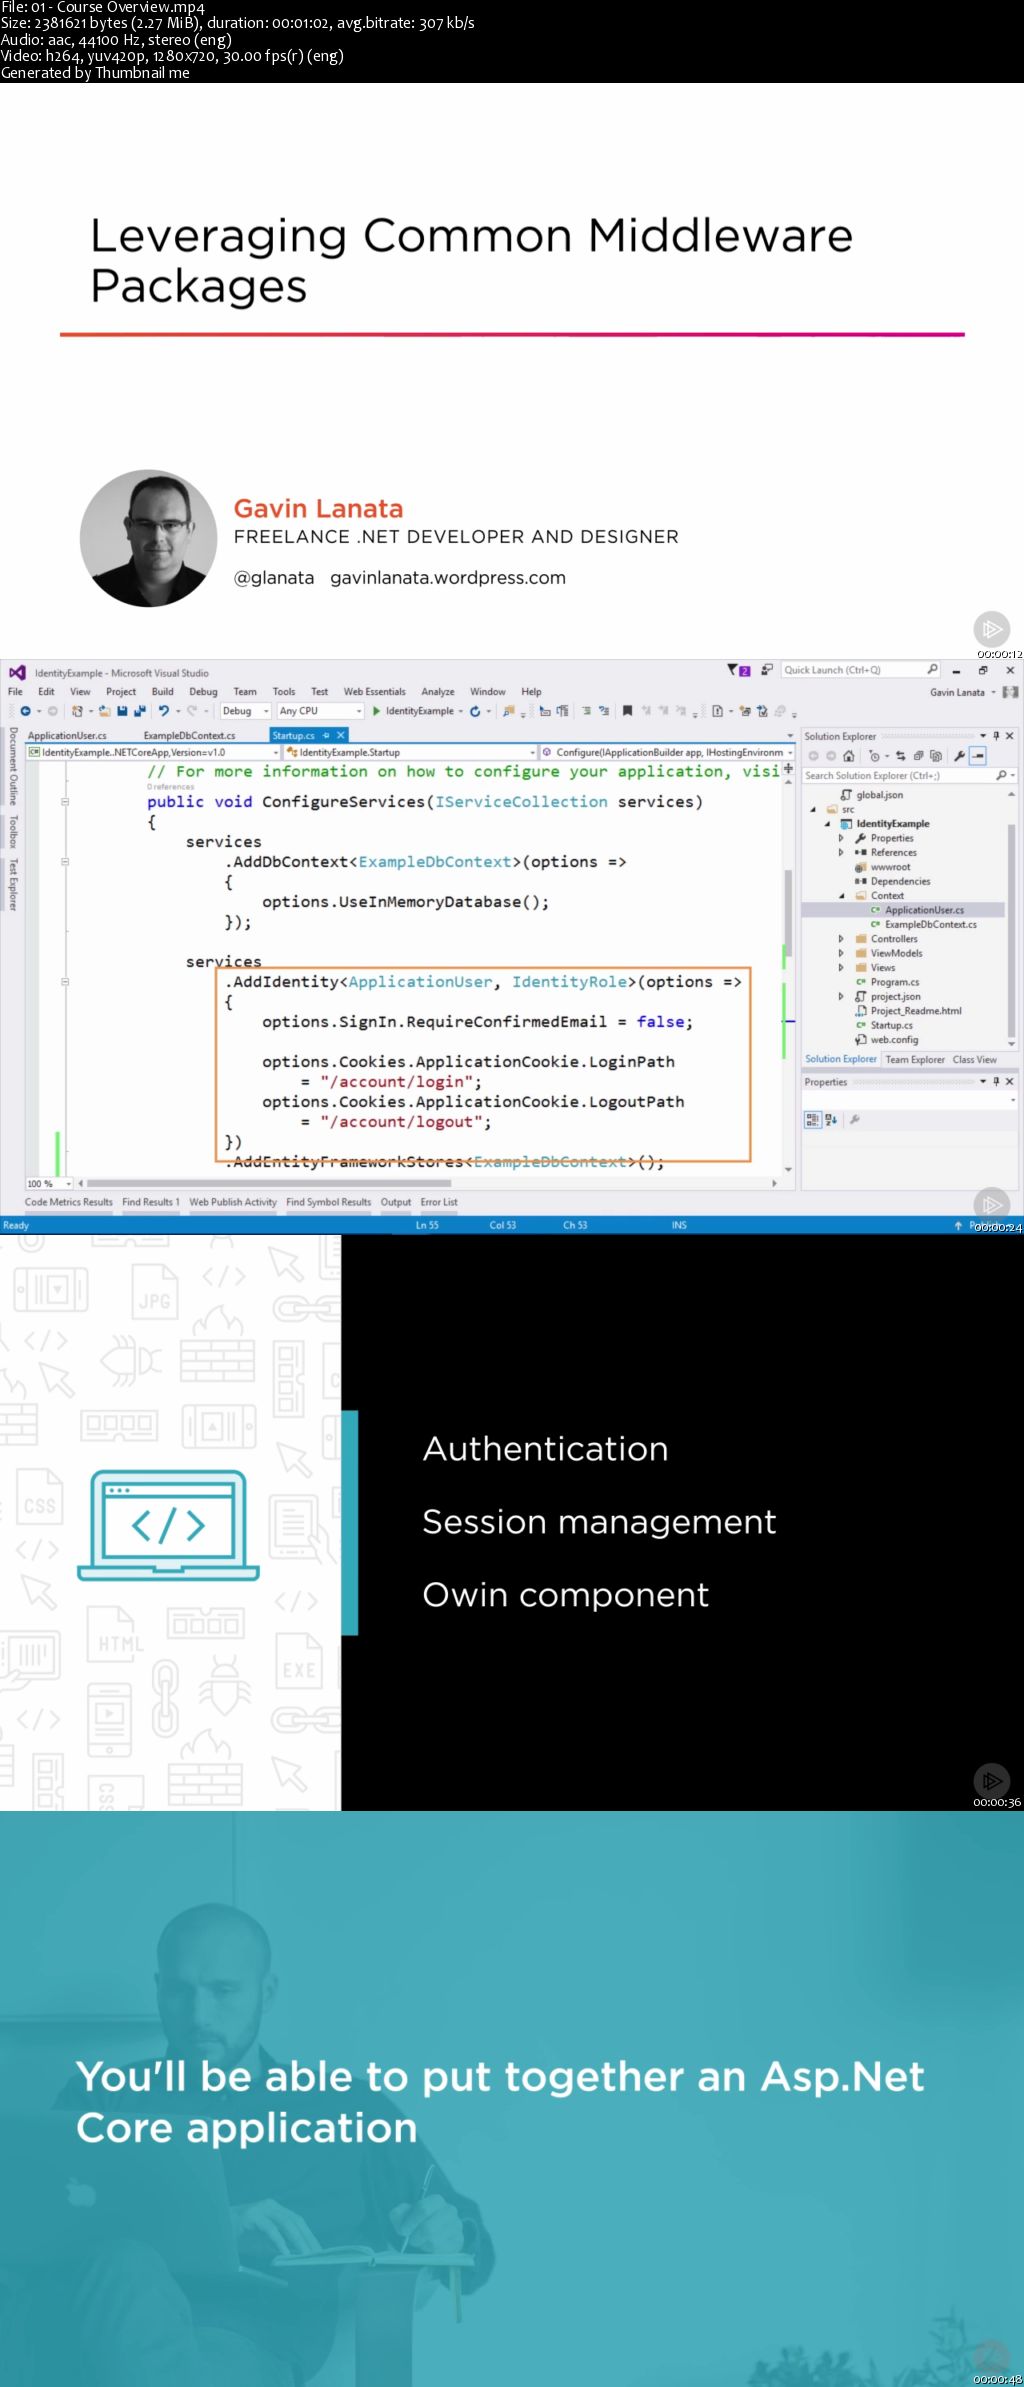Open the Any CPU platform dropdown
The image size is (1024, 2387).
coord(320,711)
